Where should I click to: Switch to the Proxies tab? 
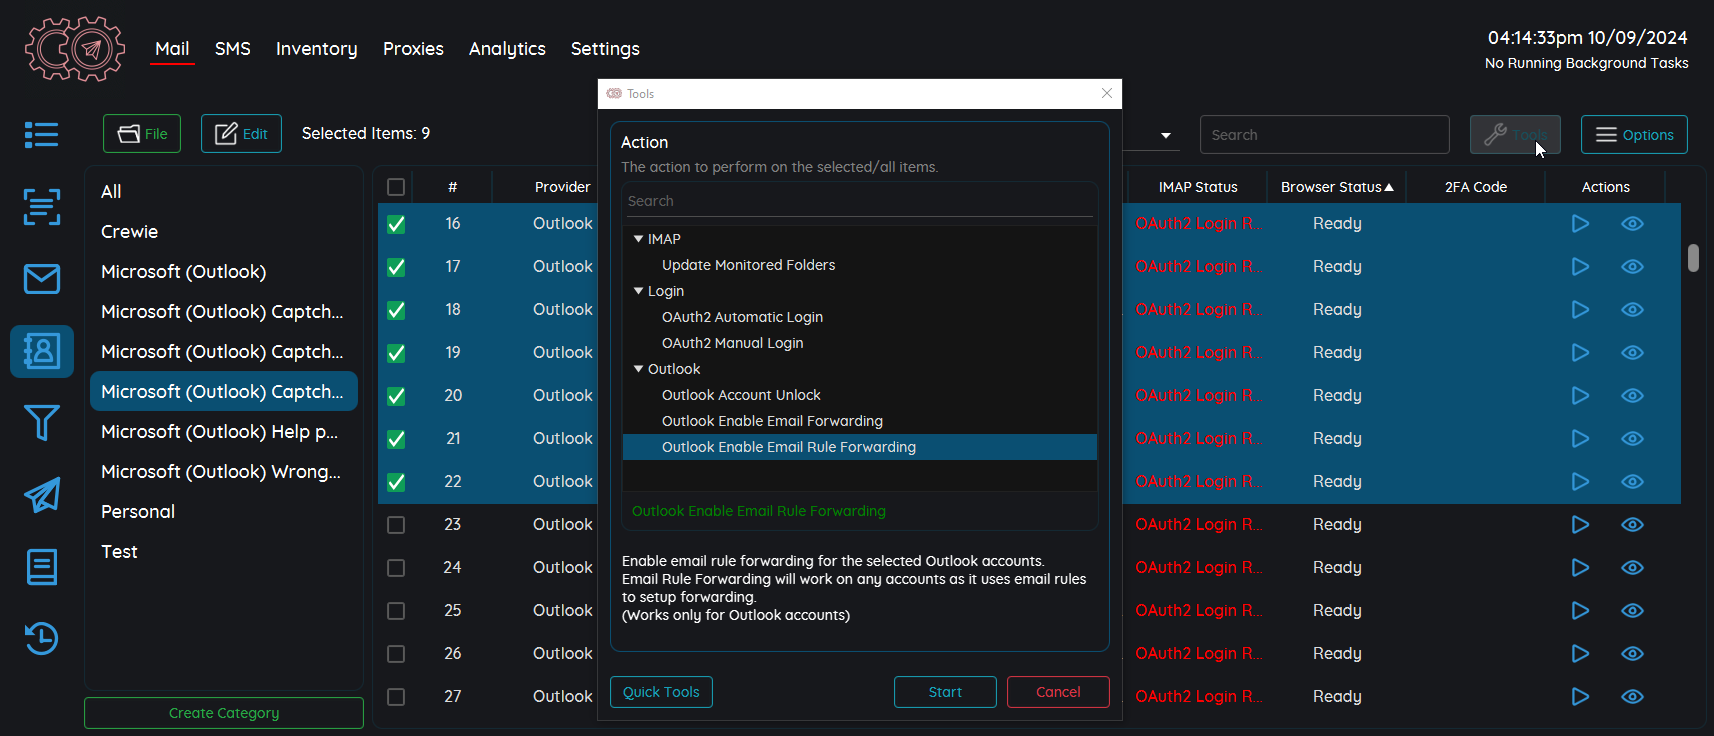pos(413,49)
